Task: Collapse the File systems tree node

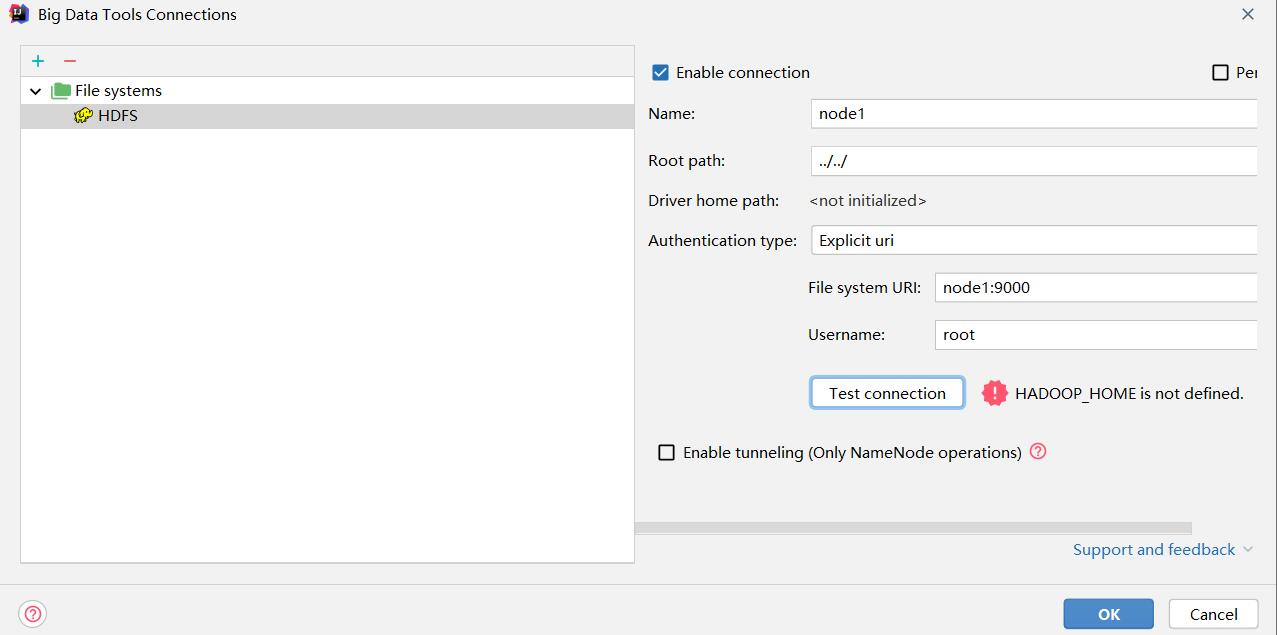Action: [36, 91]
